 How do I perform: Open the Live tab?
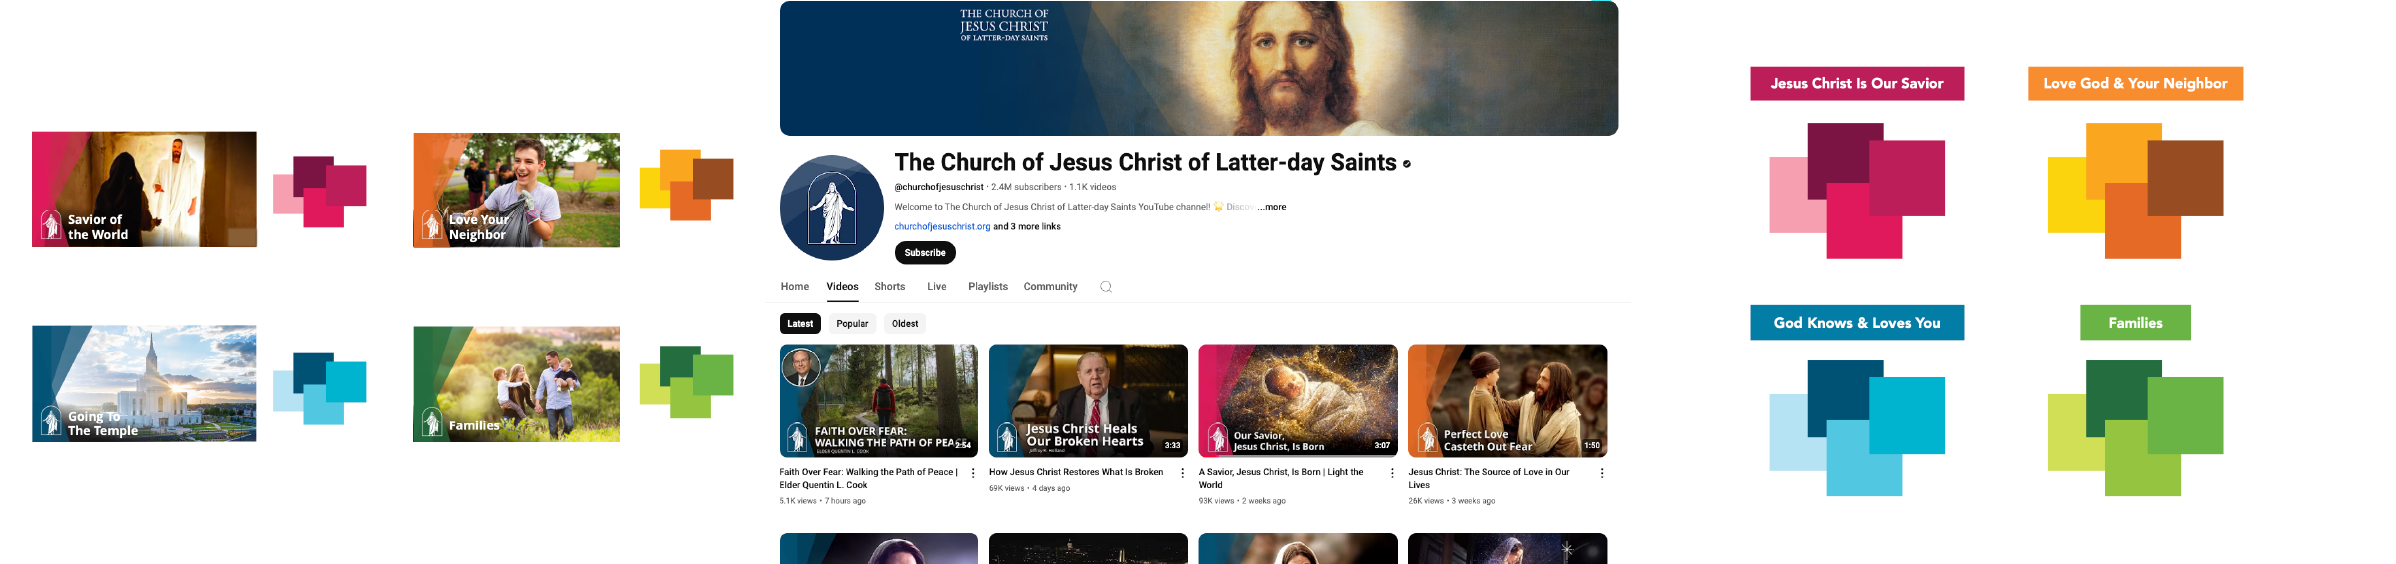click(x=937, y=287)
